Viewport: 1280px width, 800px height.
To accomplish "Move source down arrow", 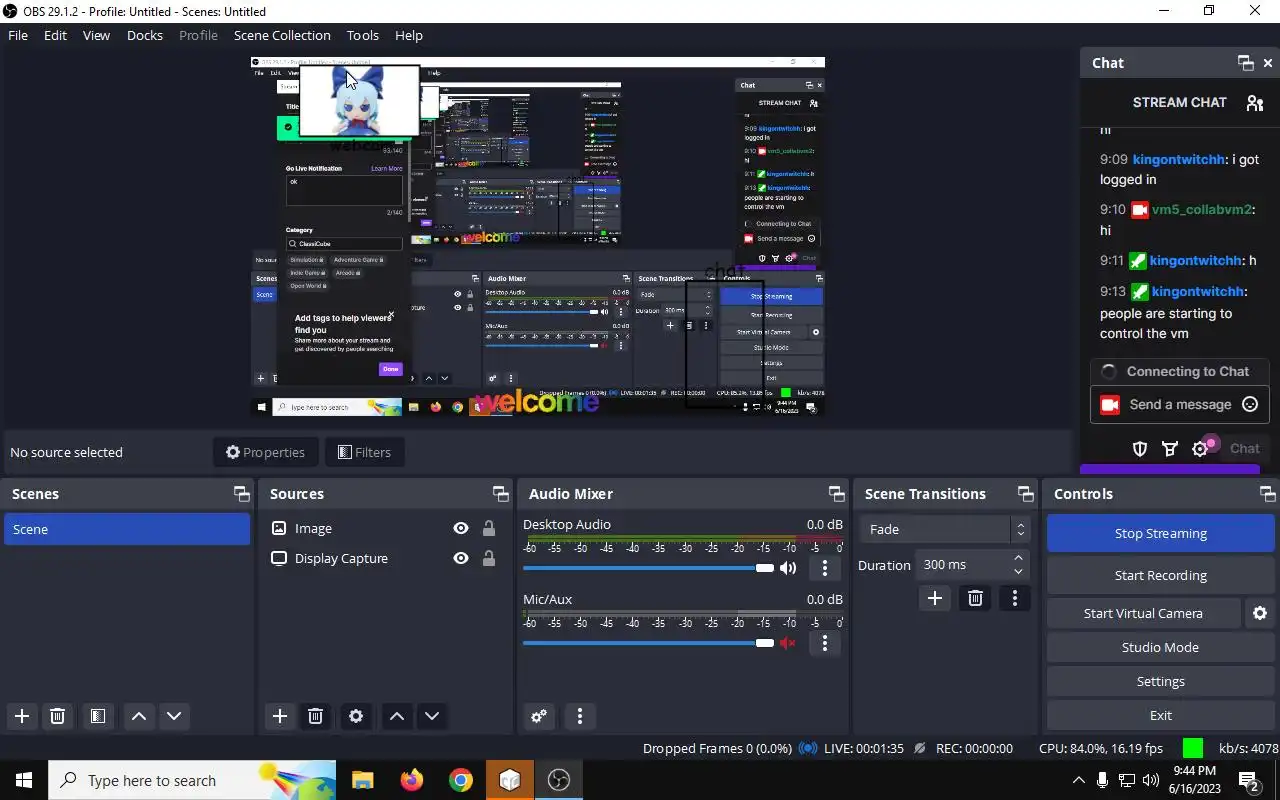I will click(432, 716).
